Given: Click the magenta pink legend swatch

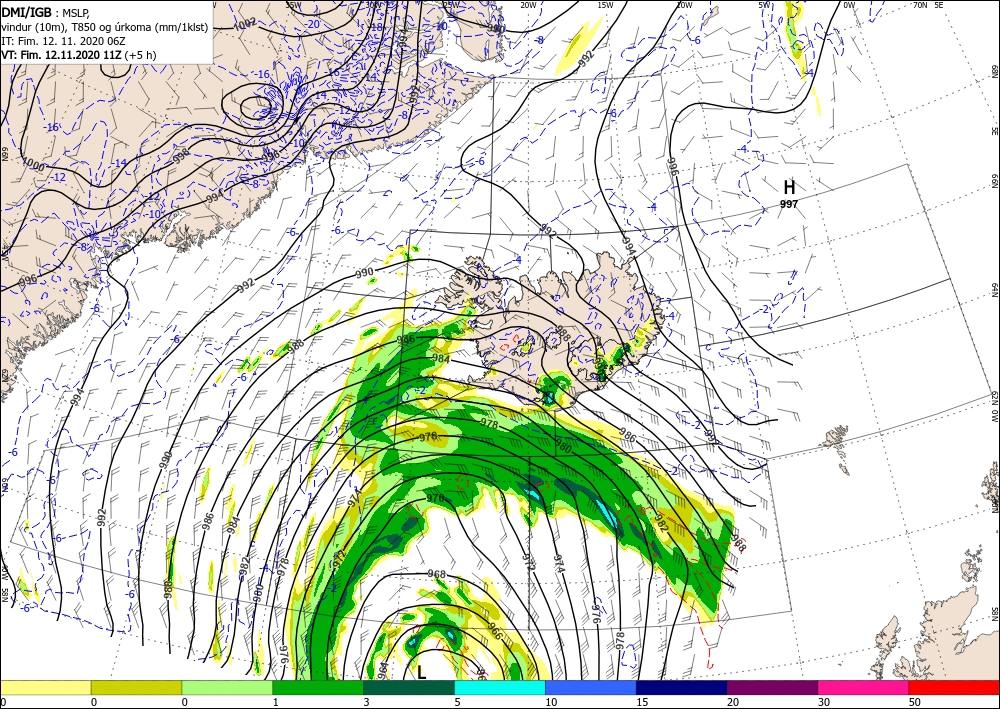Looking at the screenshot, I should coord(863,687).
